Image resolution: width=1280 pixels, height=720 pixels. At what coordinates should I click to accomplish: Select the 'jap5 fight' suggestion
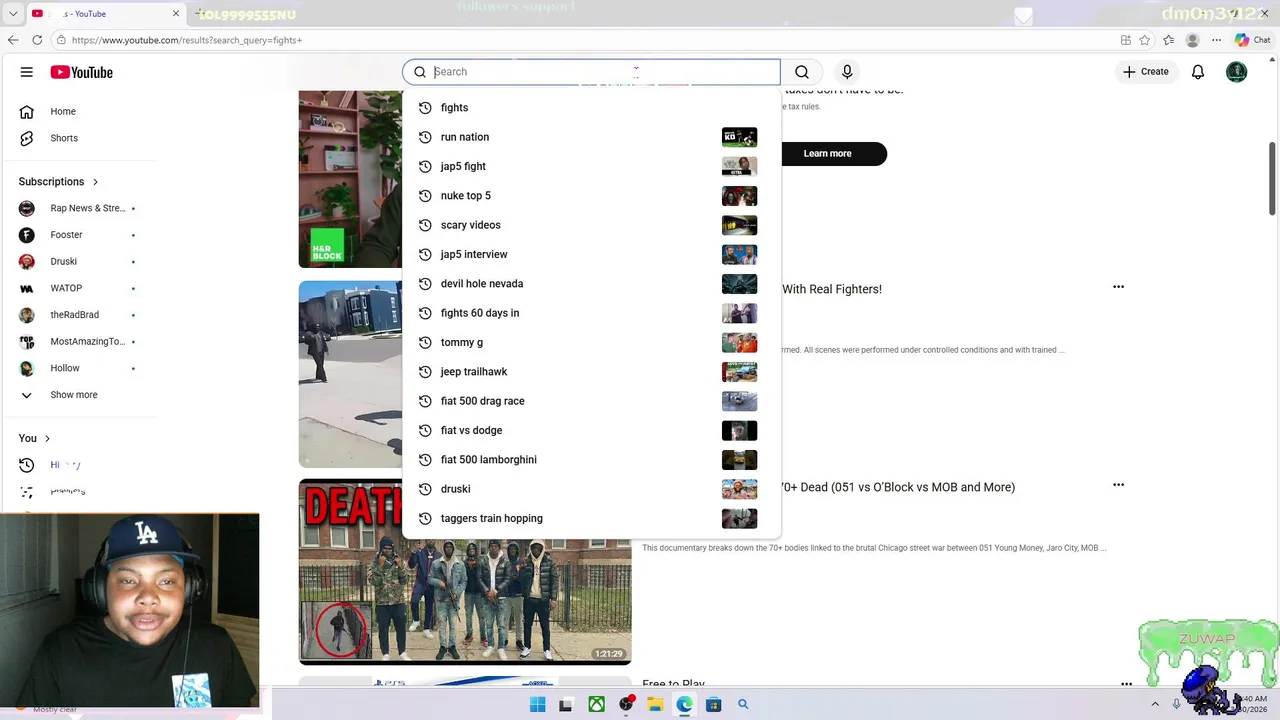[591, 166]
